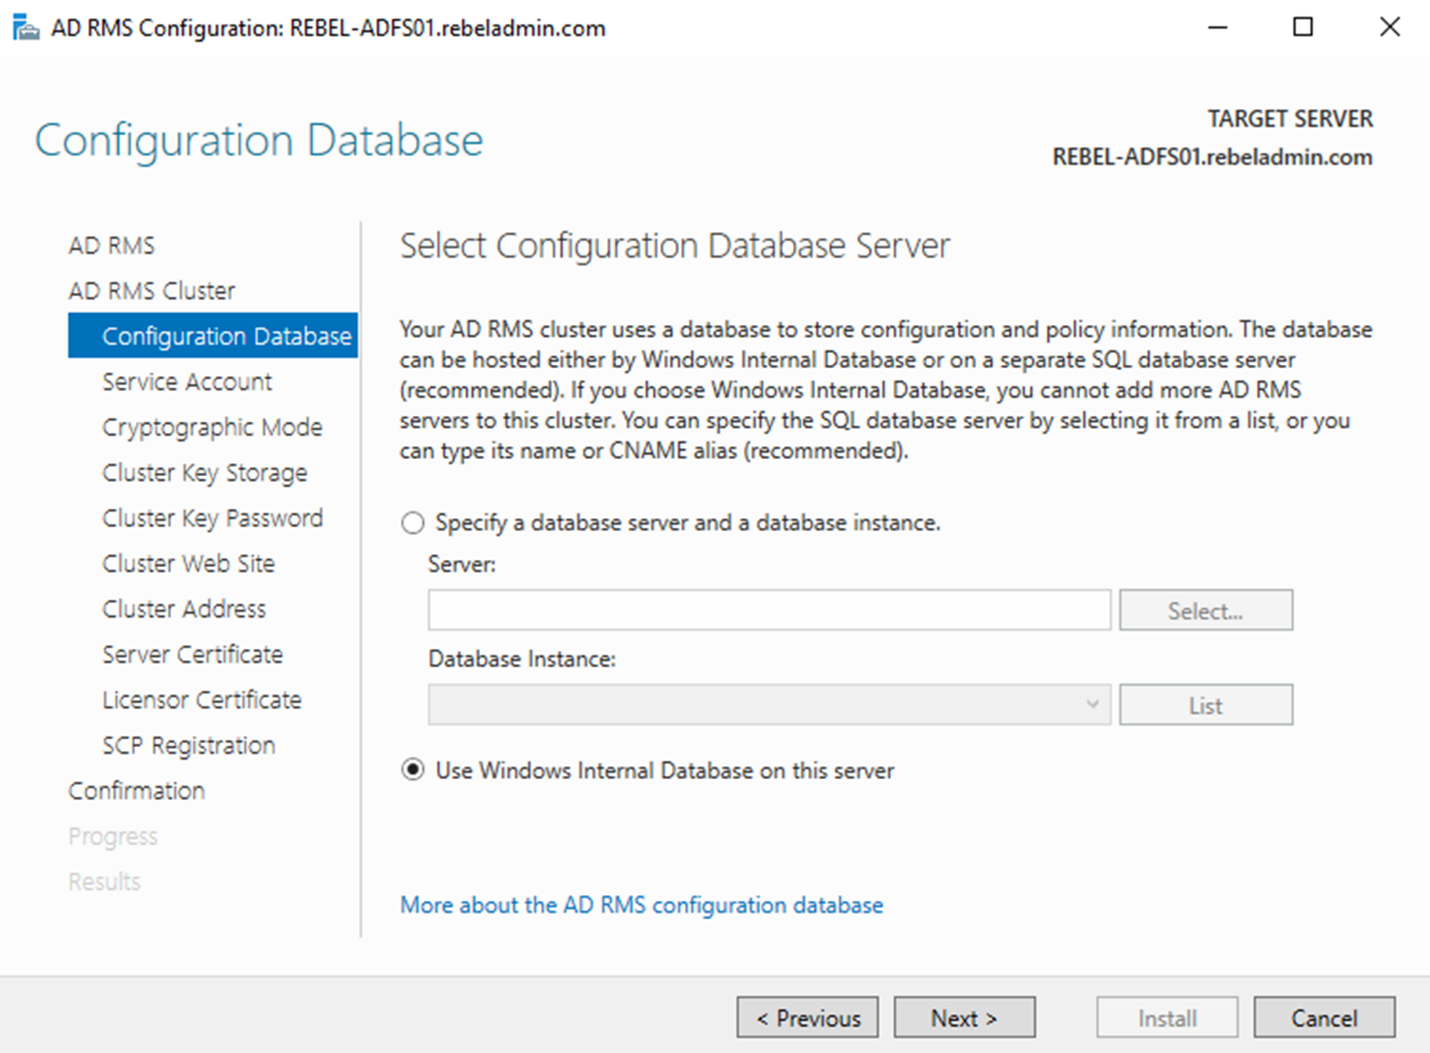Go to the Cluster Key Storage step
This screenshot has height=1053, width=1430.
(x=205, y=473)
